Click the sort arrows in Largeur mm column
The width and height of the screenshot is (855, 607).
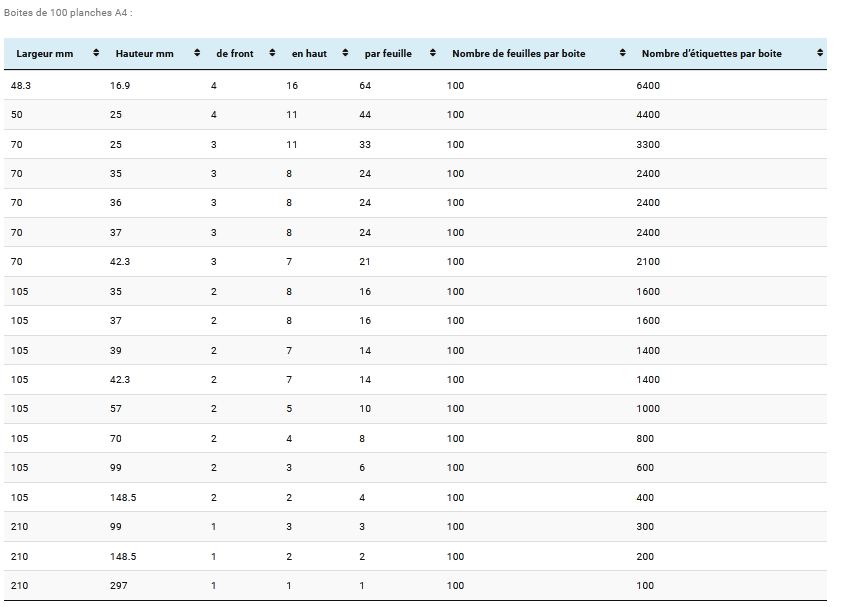96,53
